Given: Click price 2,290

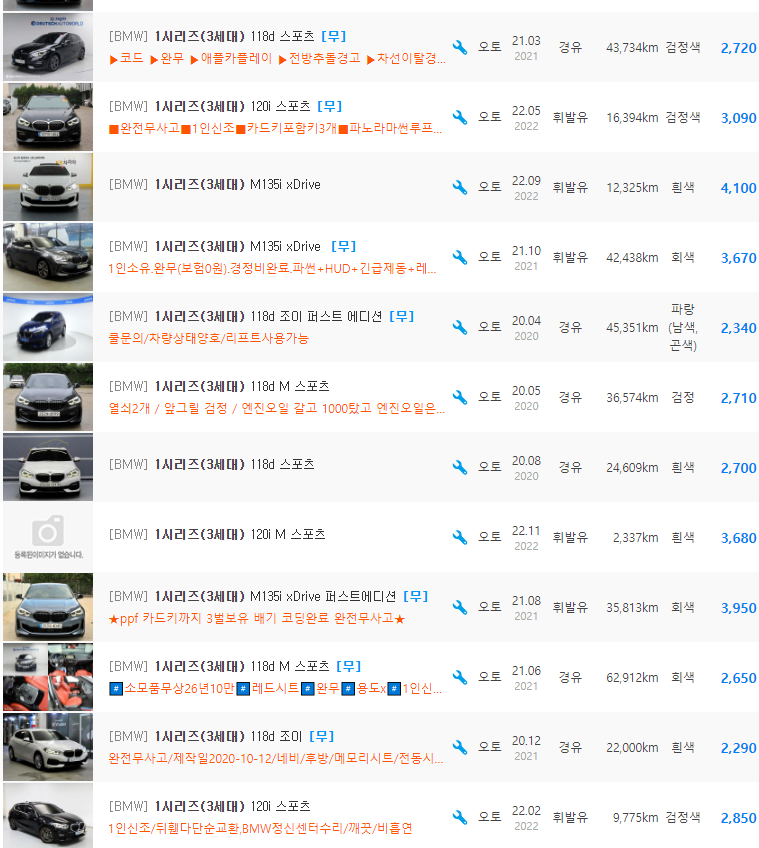Looking at the screenshot, I should [x=738, y=748].
